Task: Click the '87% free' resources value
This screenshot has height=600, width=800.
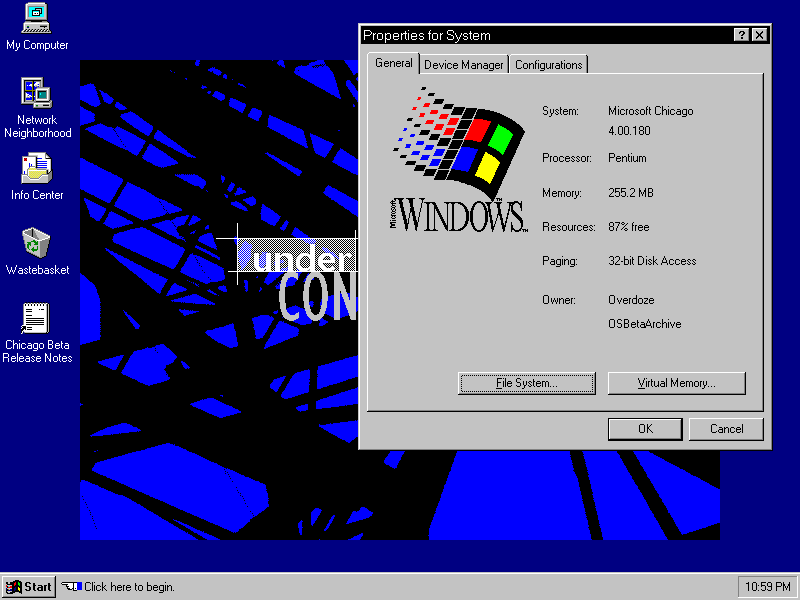Action: [x=629, y=227]
